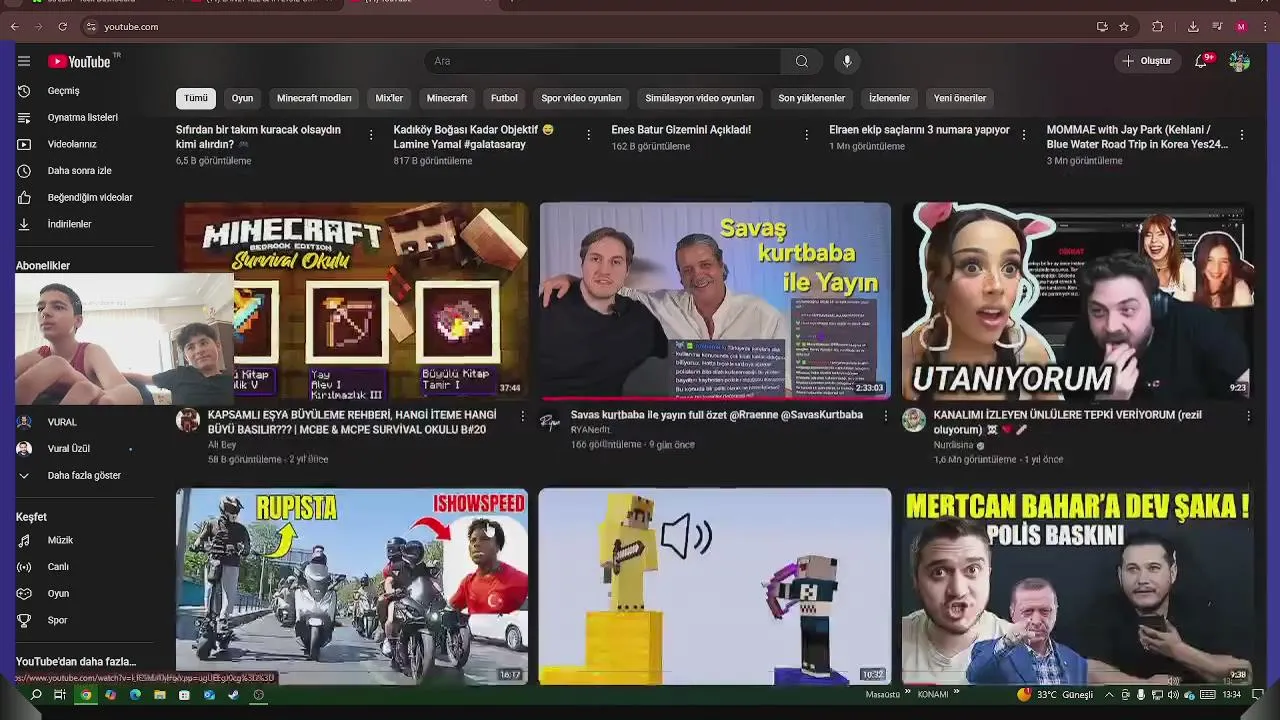Open the RUPISTA ISHOWSPEED video thumbnail
This screenshot has height=720, width=1280.
[352, 586]
